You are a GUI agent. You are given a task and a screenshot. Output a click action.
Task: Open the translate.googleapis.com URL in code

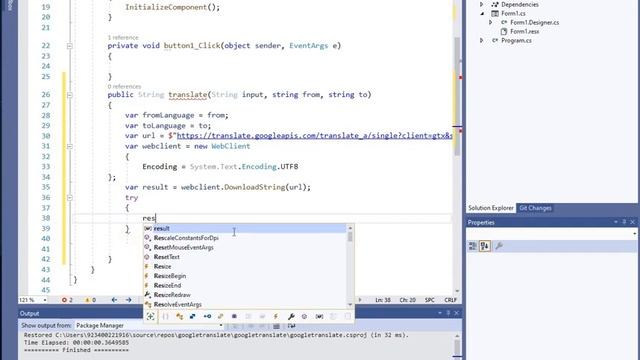(x=314, y=136)
